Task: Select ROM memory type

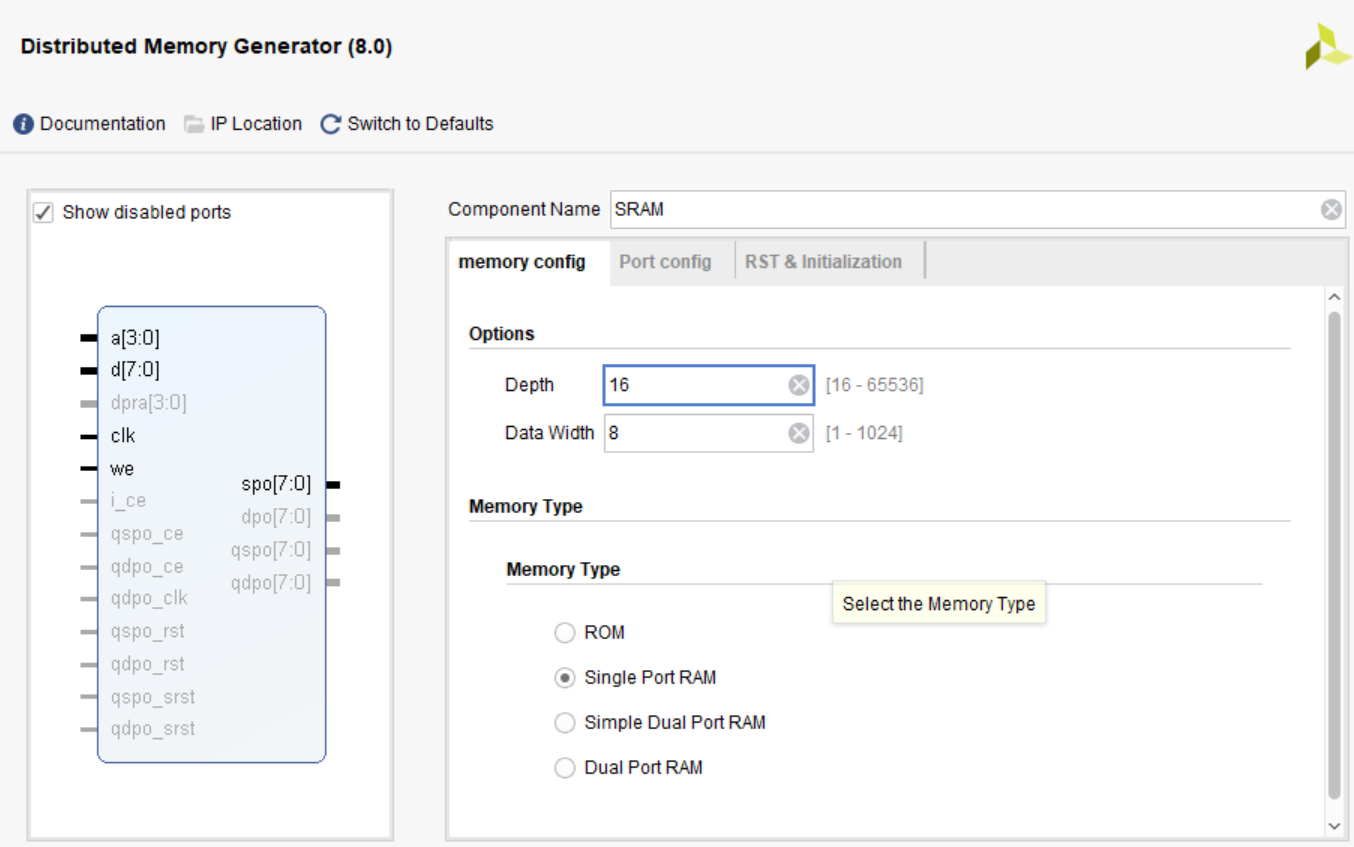Action: pos(565,633)
